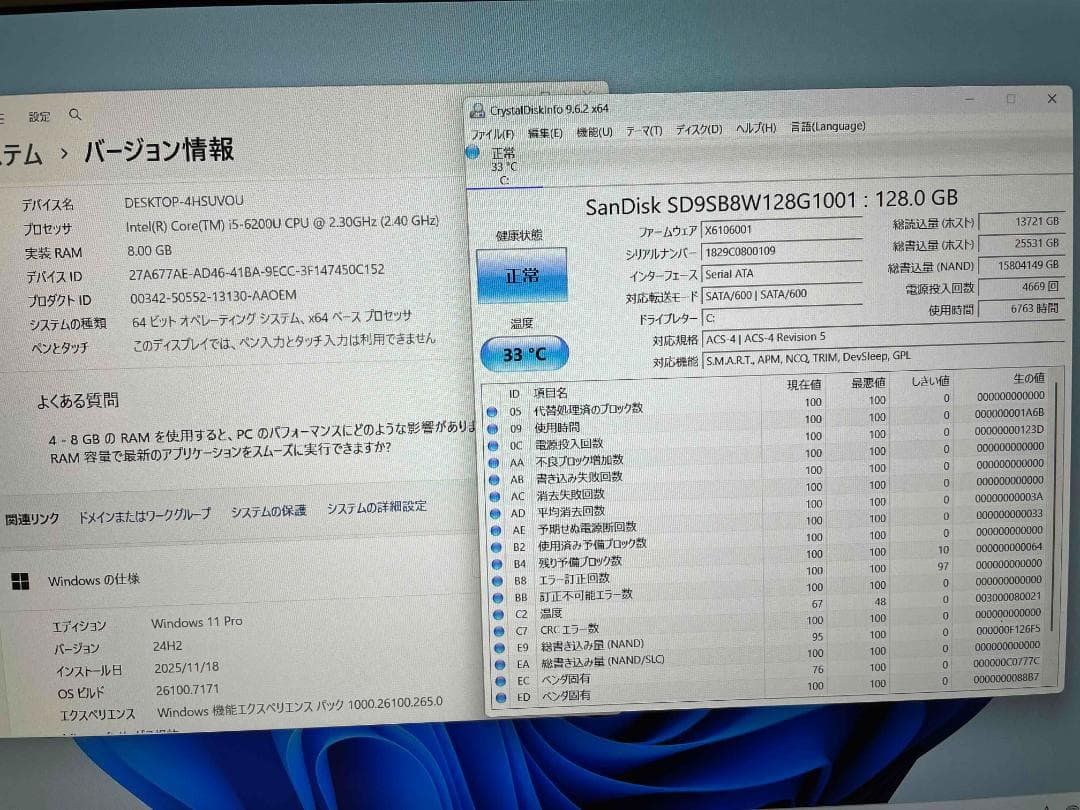Click the blue status dot for row C7 CRC エラー数
The height and width of the screenshot is (810, 1080).
pos(501,631)
